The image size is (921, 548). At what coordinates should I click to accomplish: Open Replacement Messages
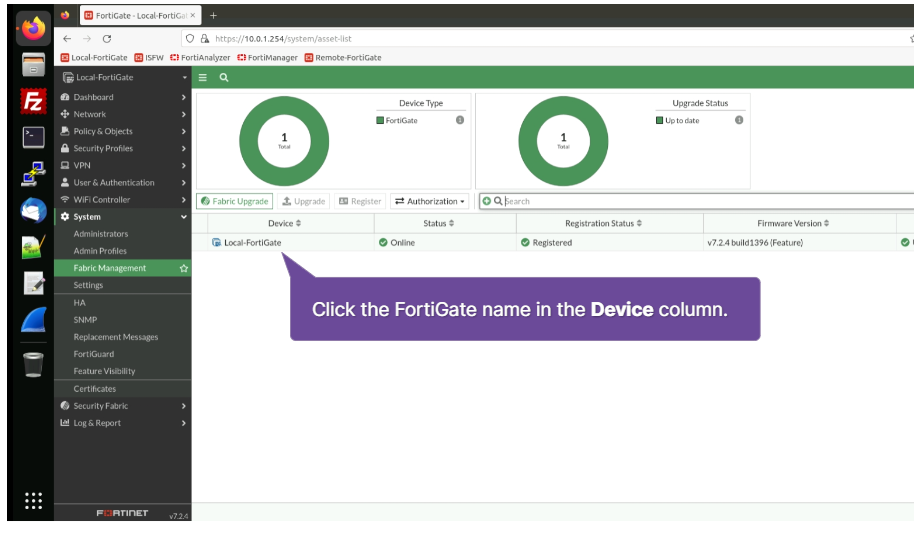coord(116,337)
